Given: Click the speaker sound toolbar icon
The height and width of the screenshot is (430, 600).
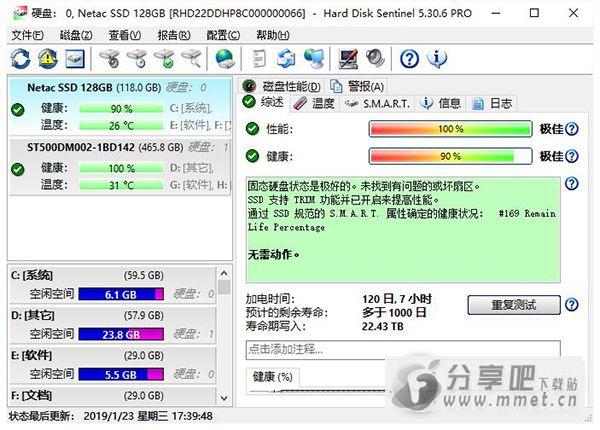Looking at the screenshot, I should [x=375, y=59].
